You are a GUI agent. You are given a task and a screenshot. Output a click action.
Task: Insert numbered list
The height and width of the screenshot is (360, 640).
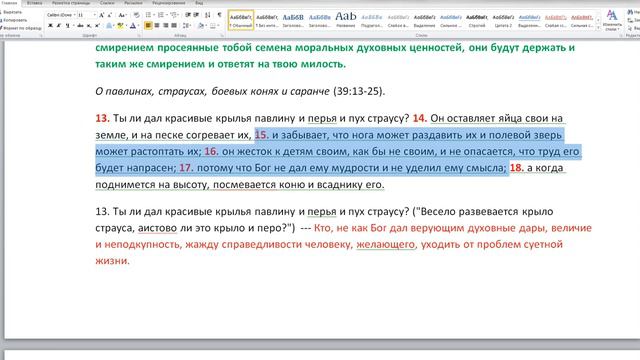[161, 15]
